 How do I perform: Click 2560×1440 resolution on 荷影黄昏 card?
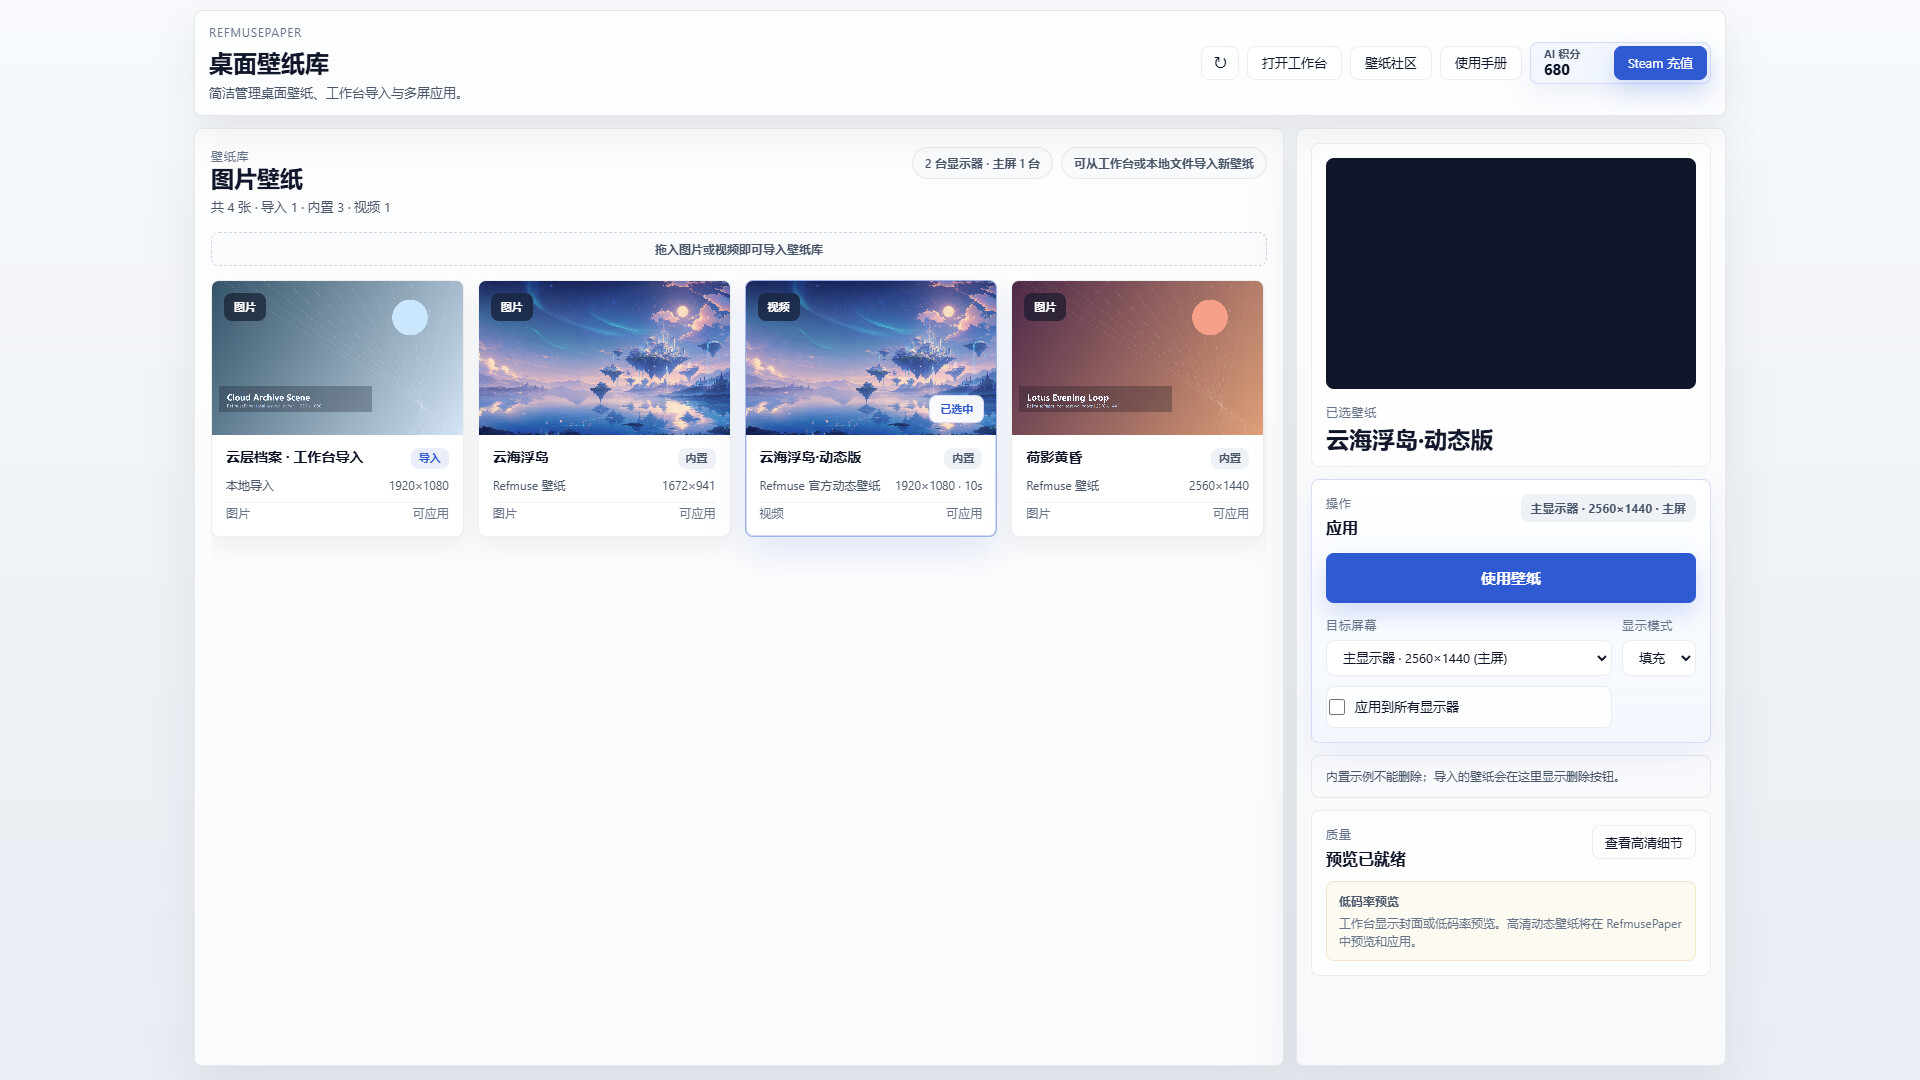pos(1218,486)
